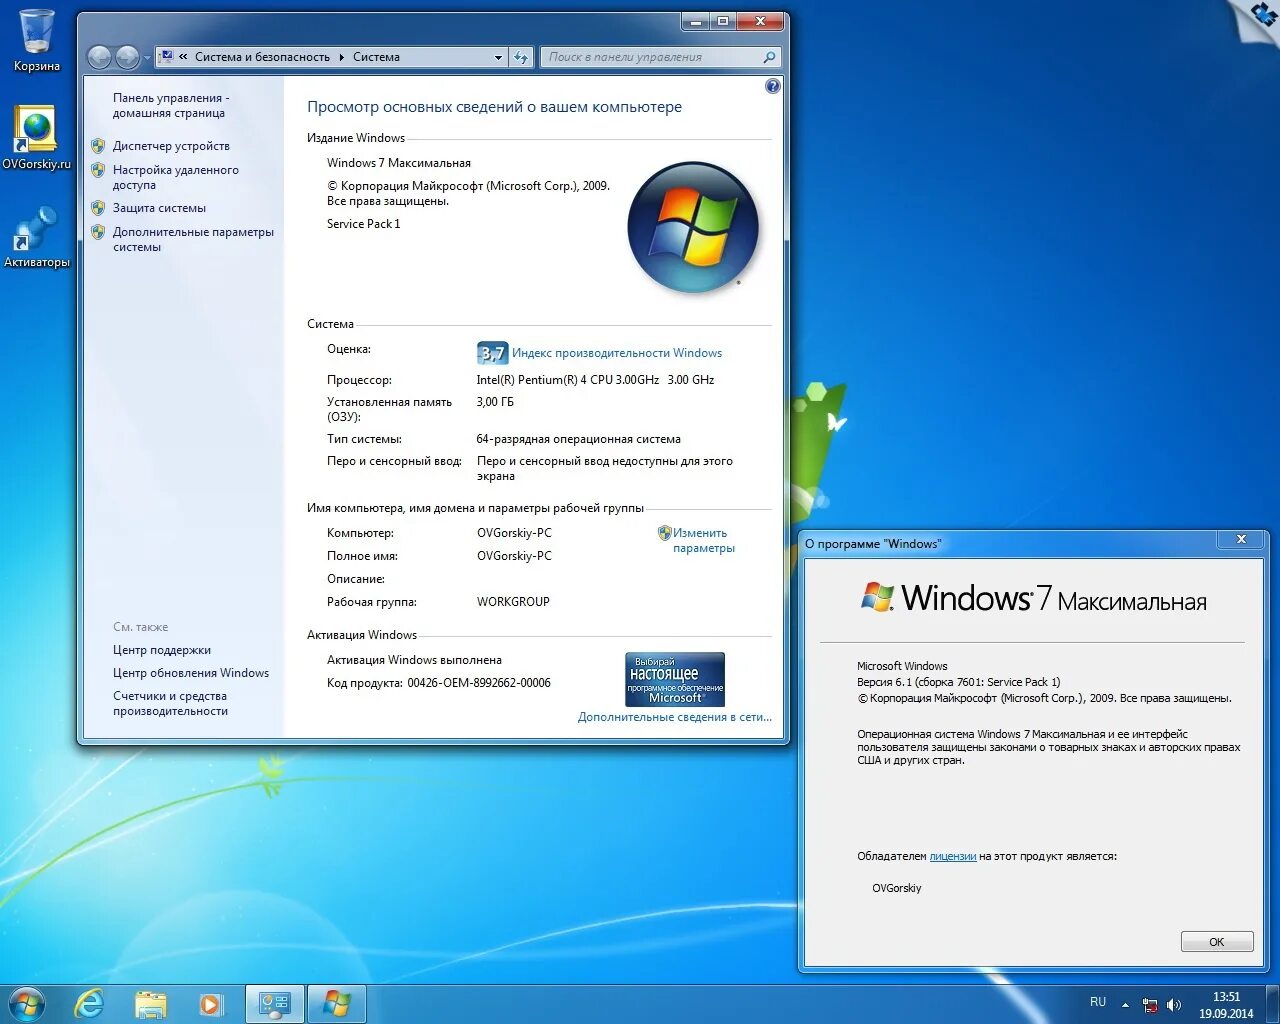Click the 3,00 ГБ memory value
Screen dimensions: 1280x1024
click(495, 402)
